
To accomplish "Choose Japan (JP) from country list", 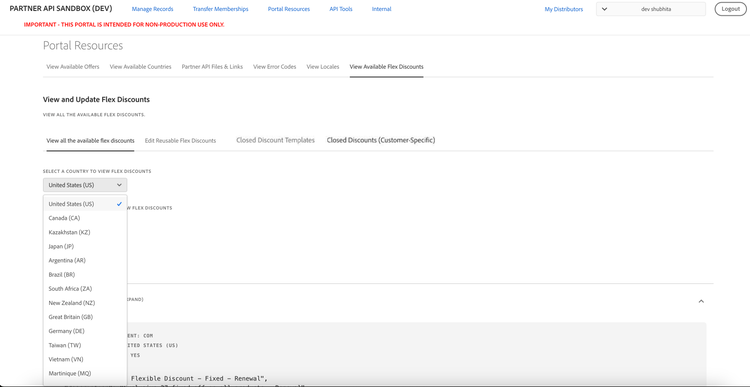I will point(85,246).
